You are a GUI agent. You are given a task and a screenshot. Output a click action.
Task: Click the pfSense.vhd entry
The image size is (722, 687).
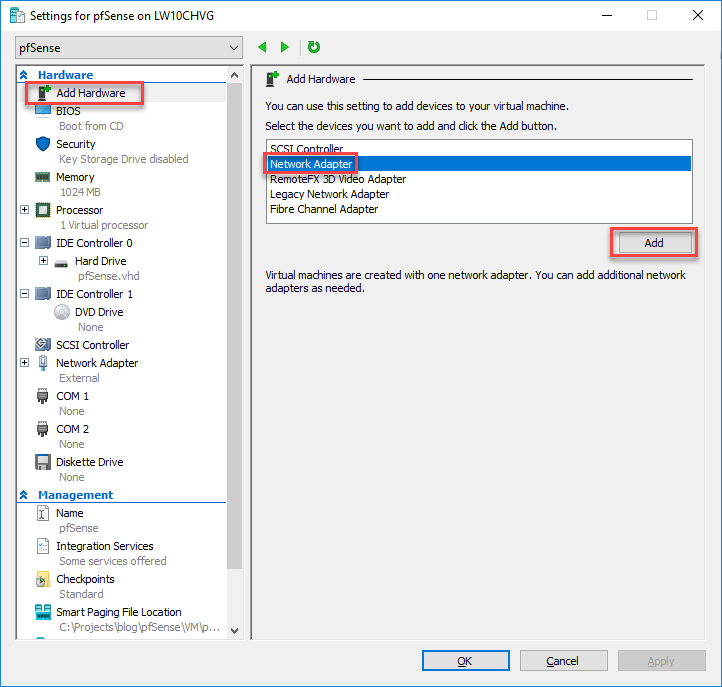(109, 276)
